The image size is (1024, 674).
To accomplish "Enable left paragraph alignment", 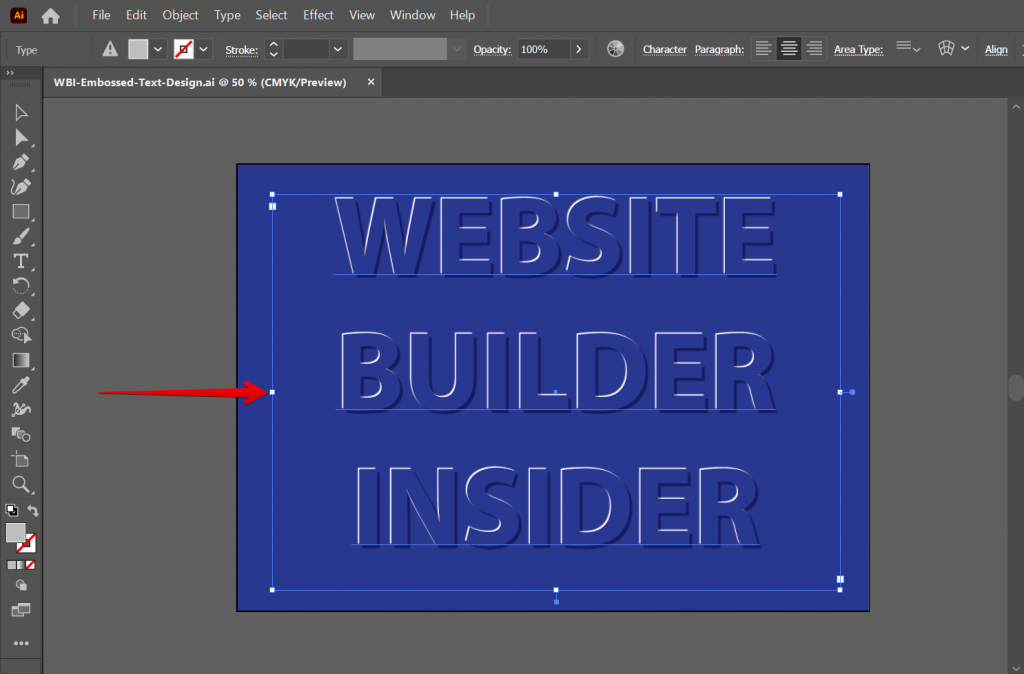I will point(762,48).
